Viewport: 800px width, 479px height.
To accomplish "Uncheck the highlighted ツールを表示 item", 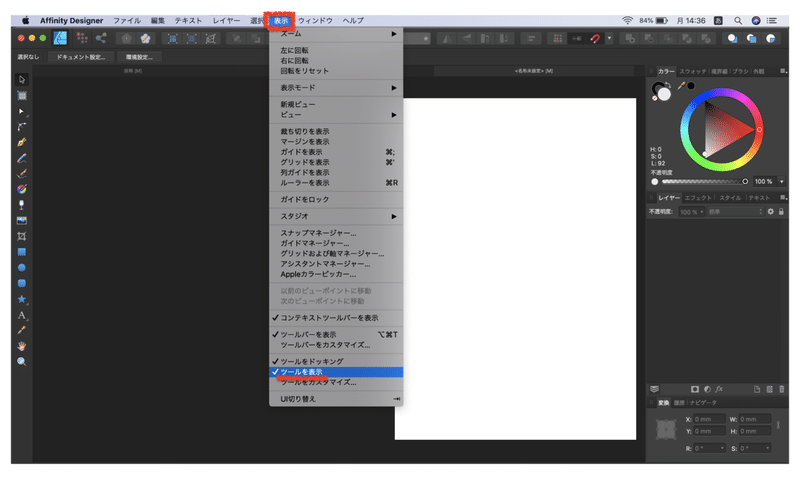I will click(336, 372).
